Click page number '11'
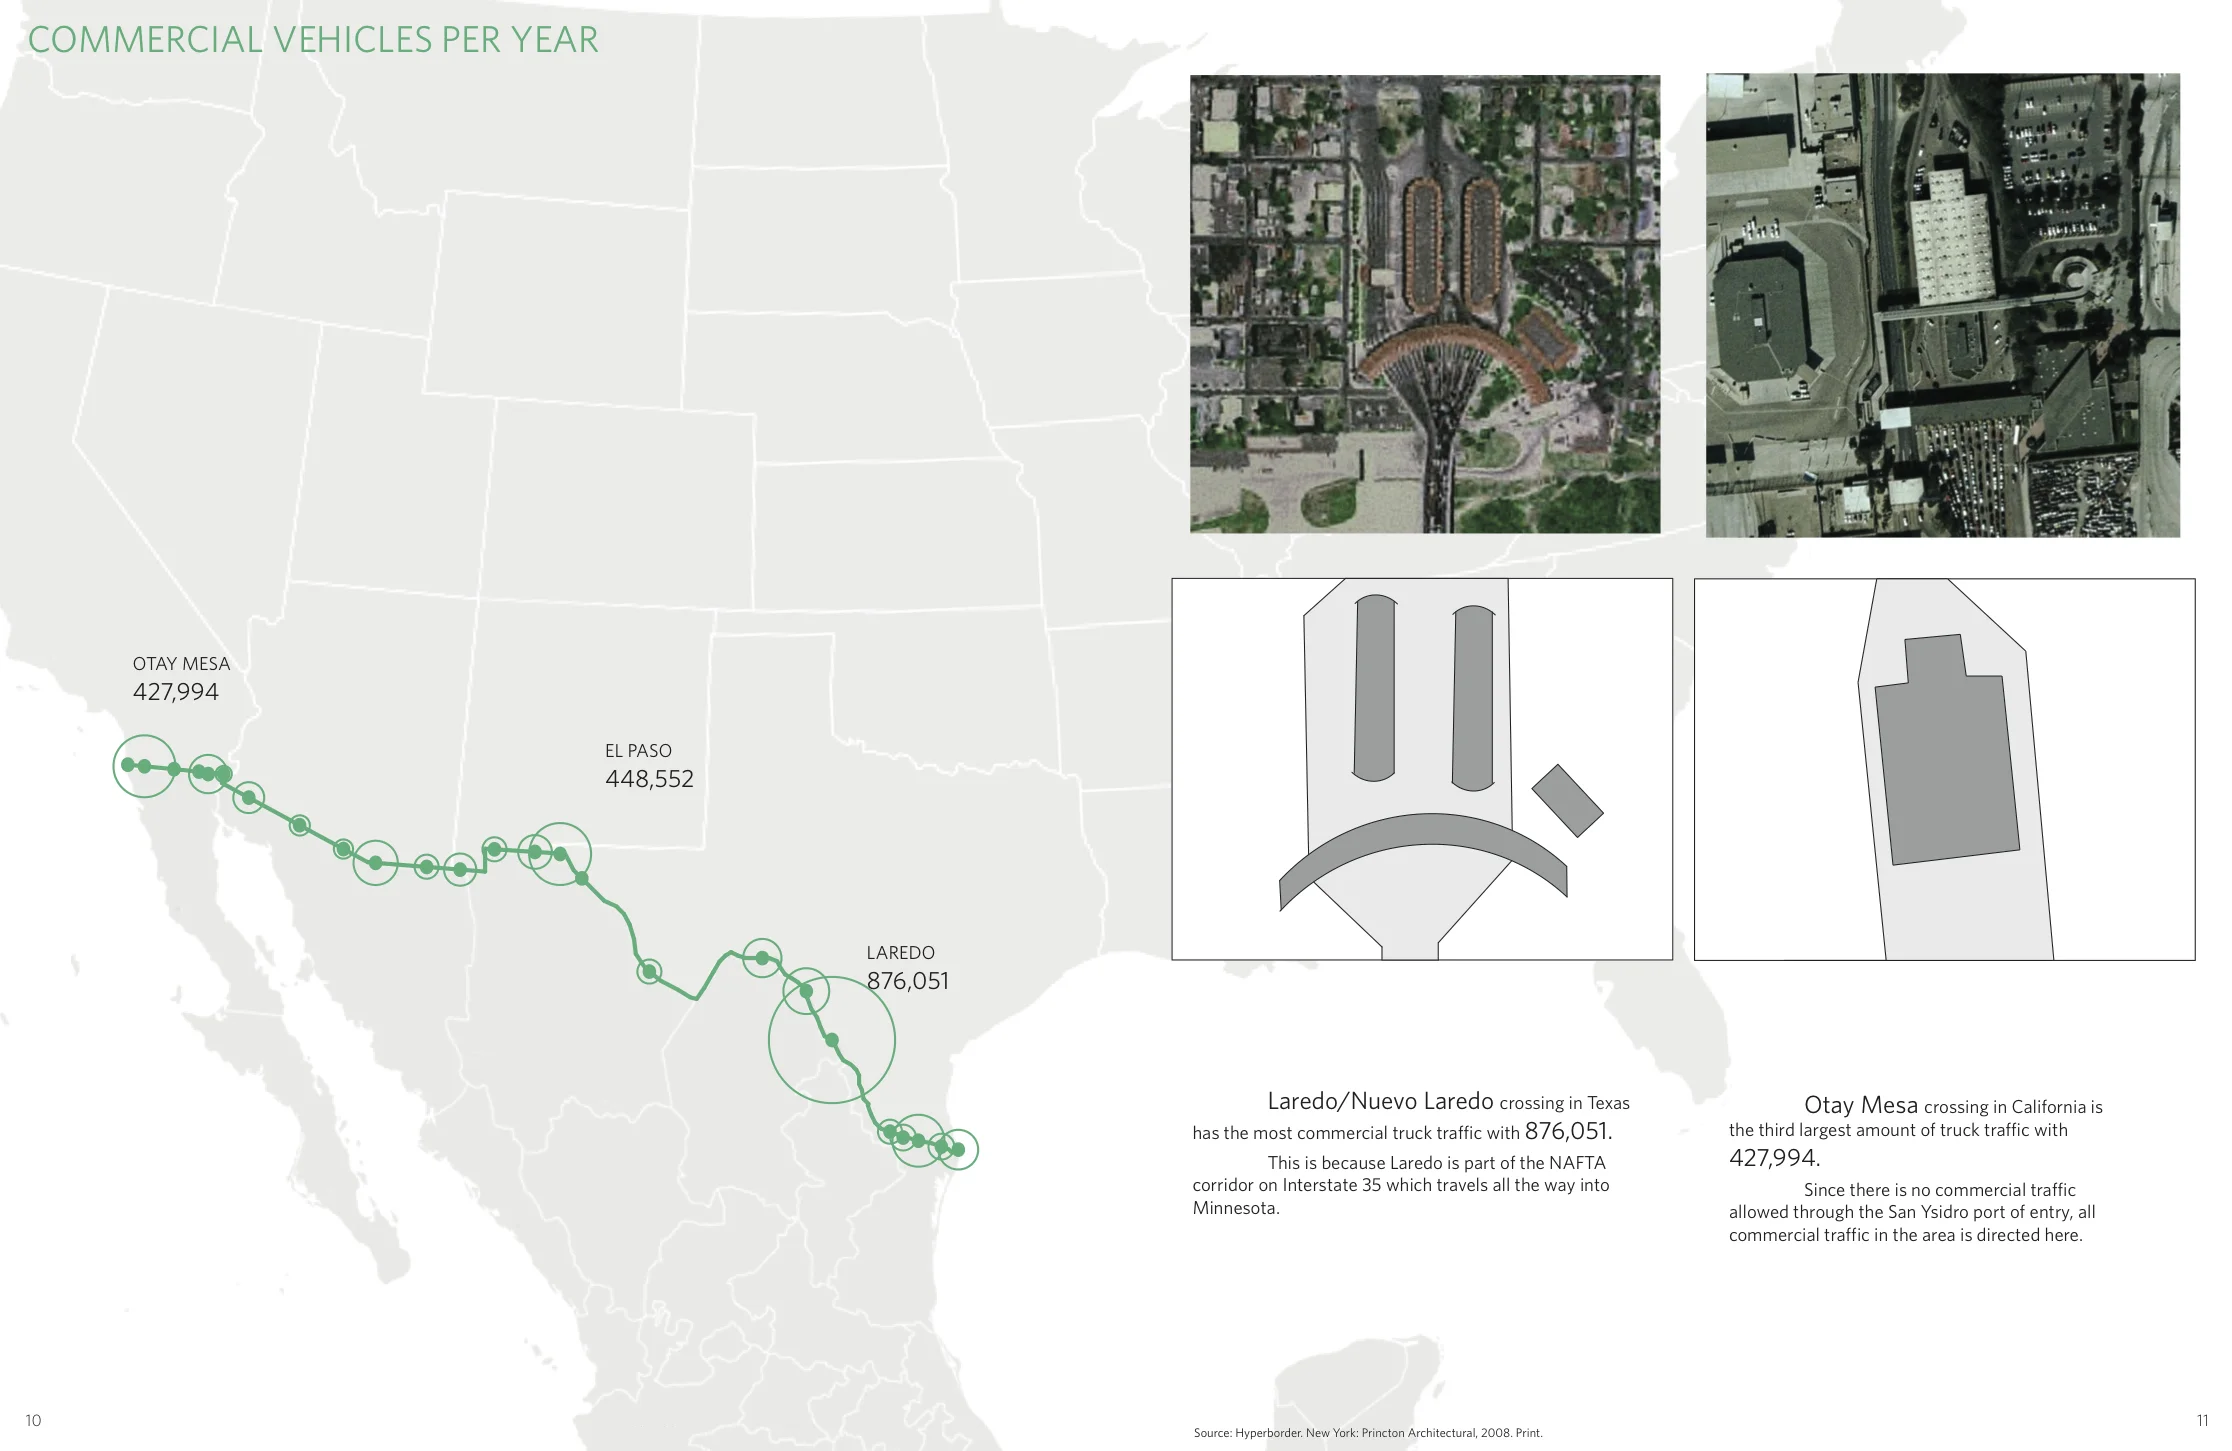2232x1451 pixels. point(2202,1420)
